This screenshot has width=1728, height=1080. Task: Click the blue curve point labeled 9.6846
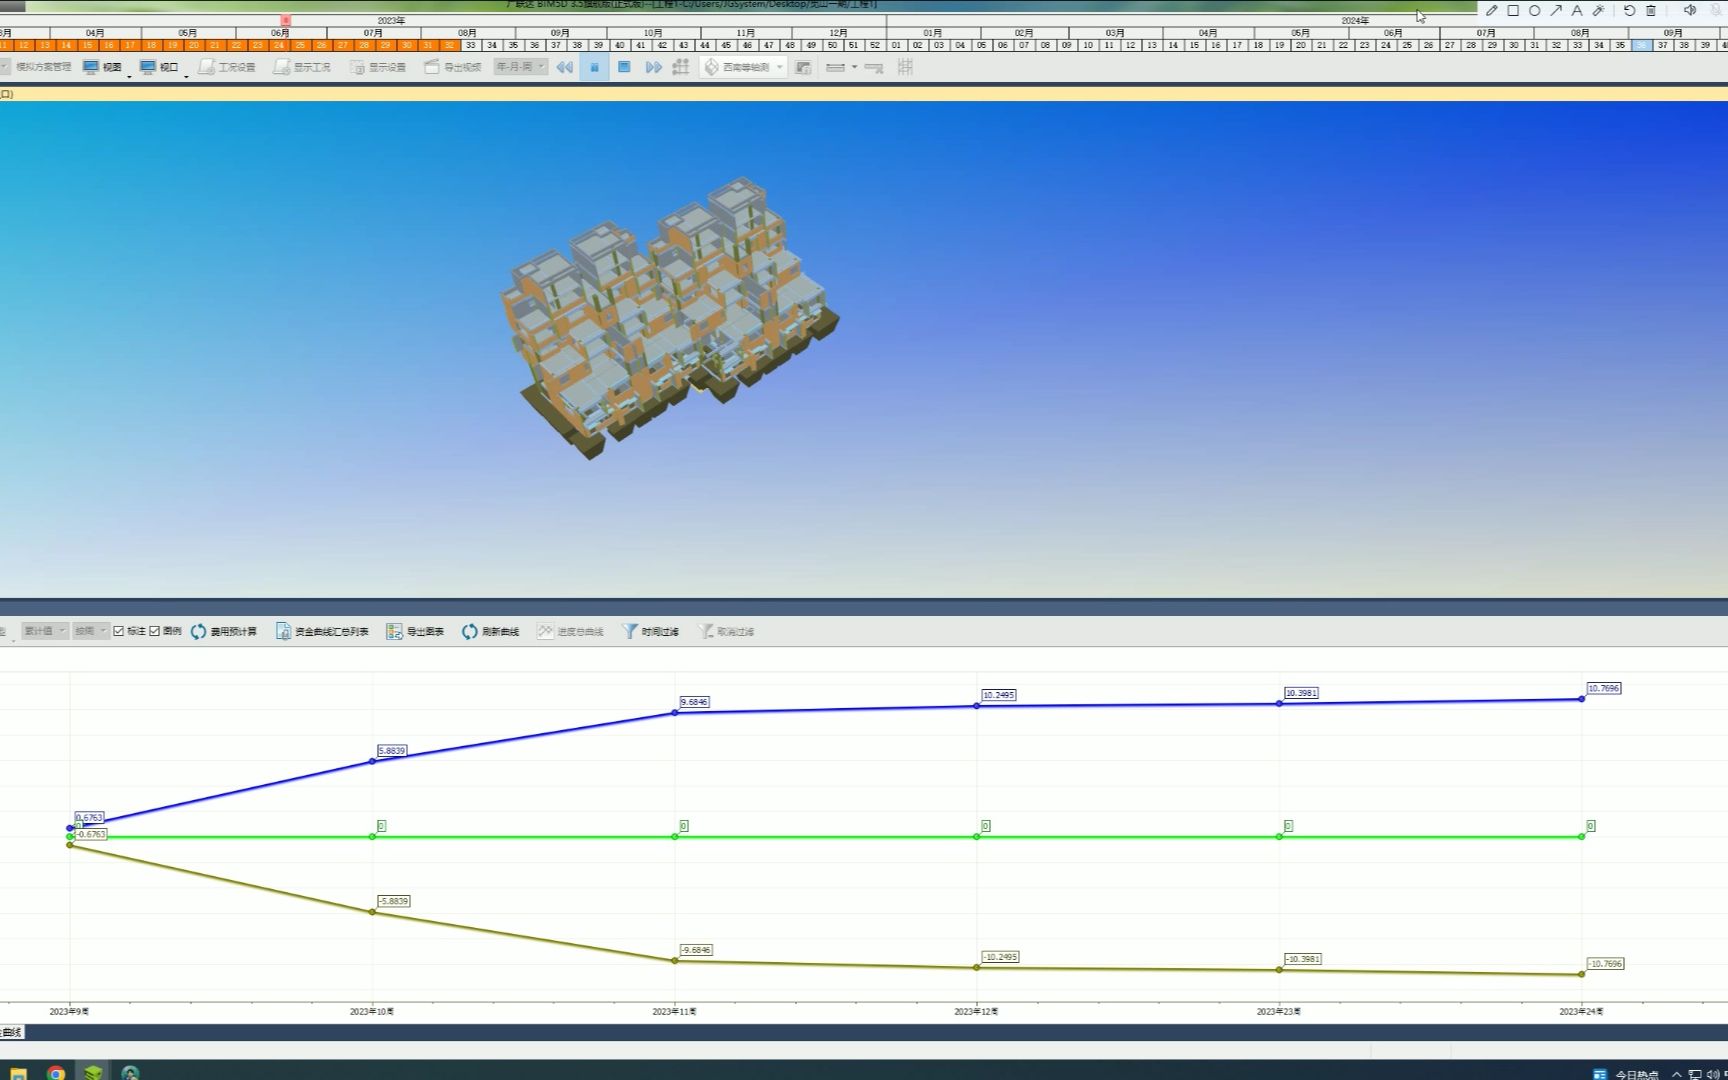click(675, 713)
